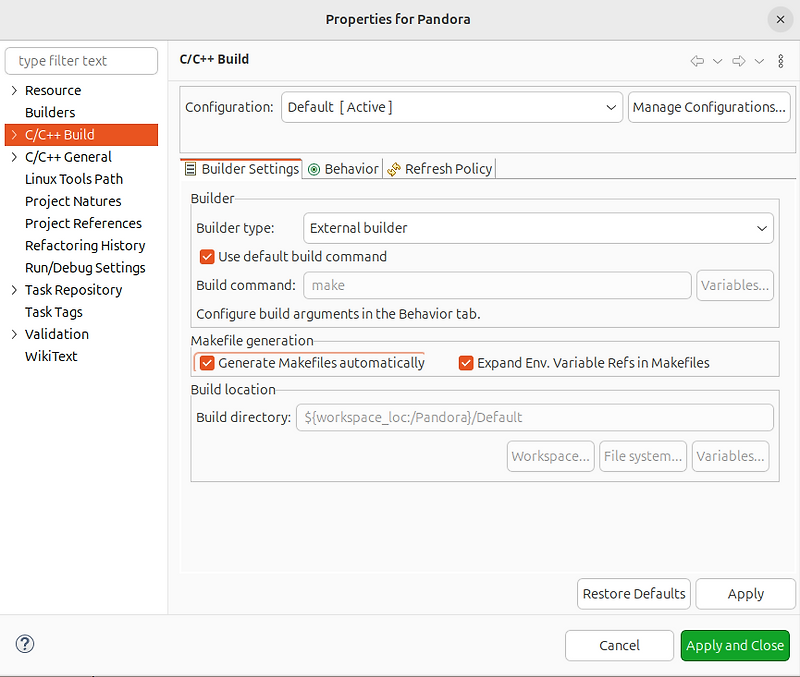Viewport: 800px width, 677px height.
Task: Uncheck Use default build command
Action: click(207, 257)
